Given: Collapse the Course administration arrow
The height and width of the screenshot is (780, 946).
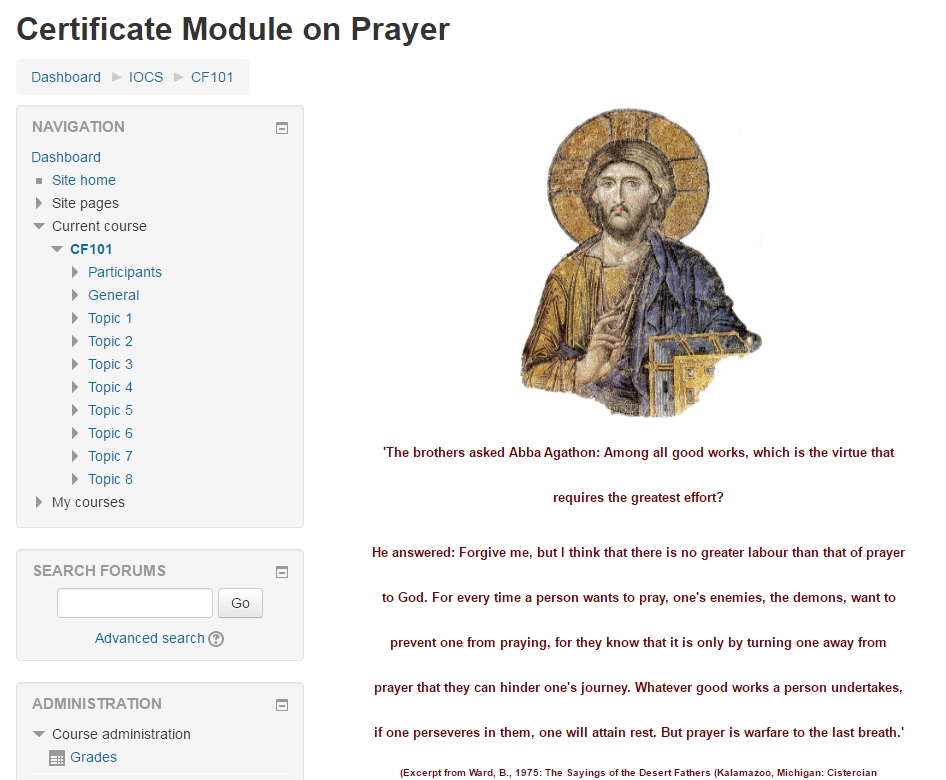Looking at the screenshot, I should (39, 734).
